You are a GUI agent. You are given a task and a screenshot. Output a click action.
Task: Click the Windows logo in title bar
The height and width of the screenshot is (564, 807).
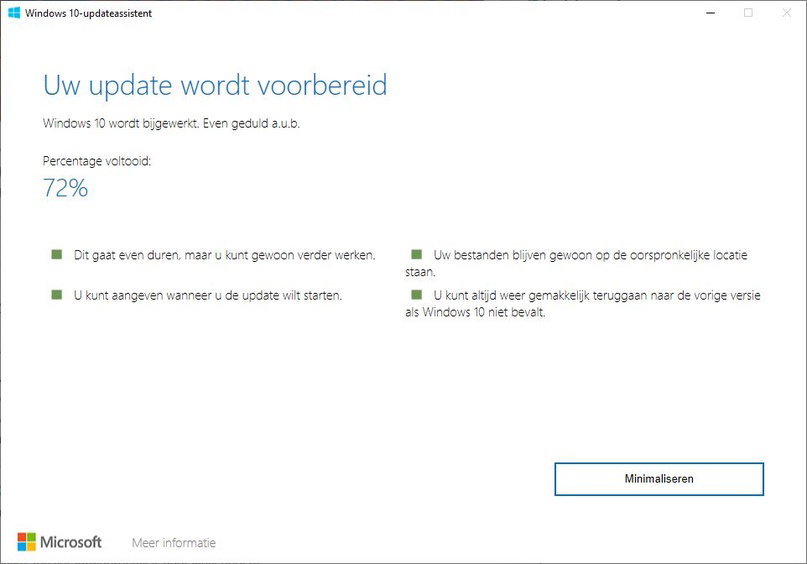[x=14, y=13]
